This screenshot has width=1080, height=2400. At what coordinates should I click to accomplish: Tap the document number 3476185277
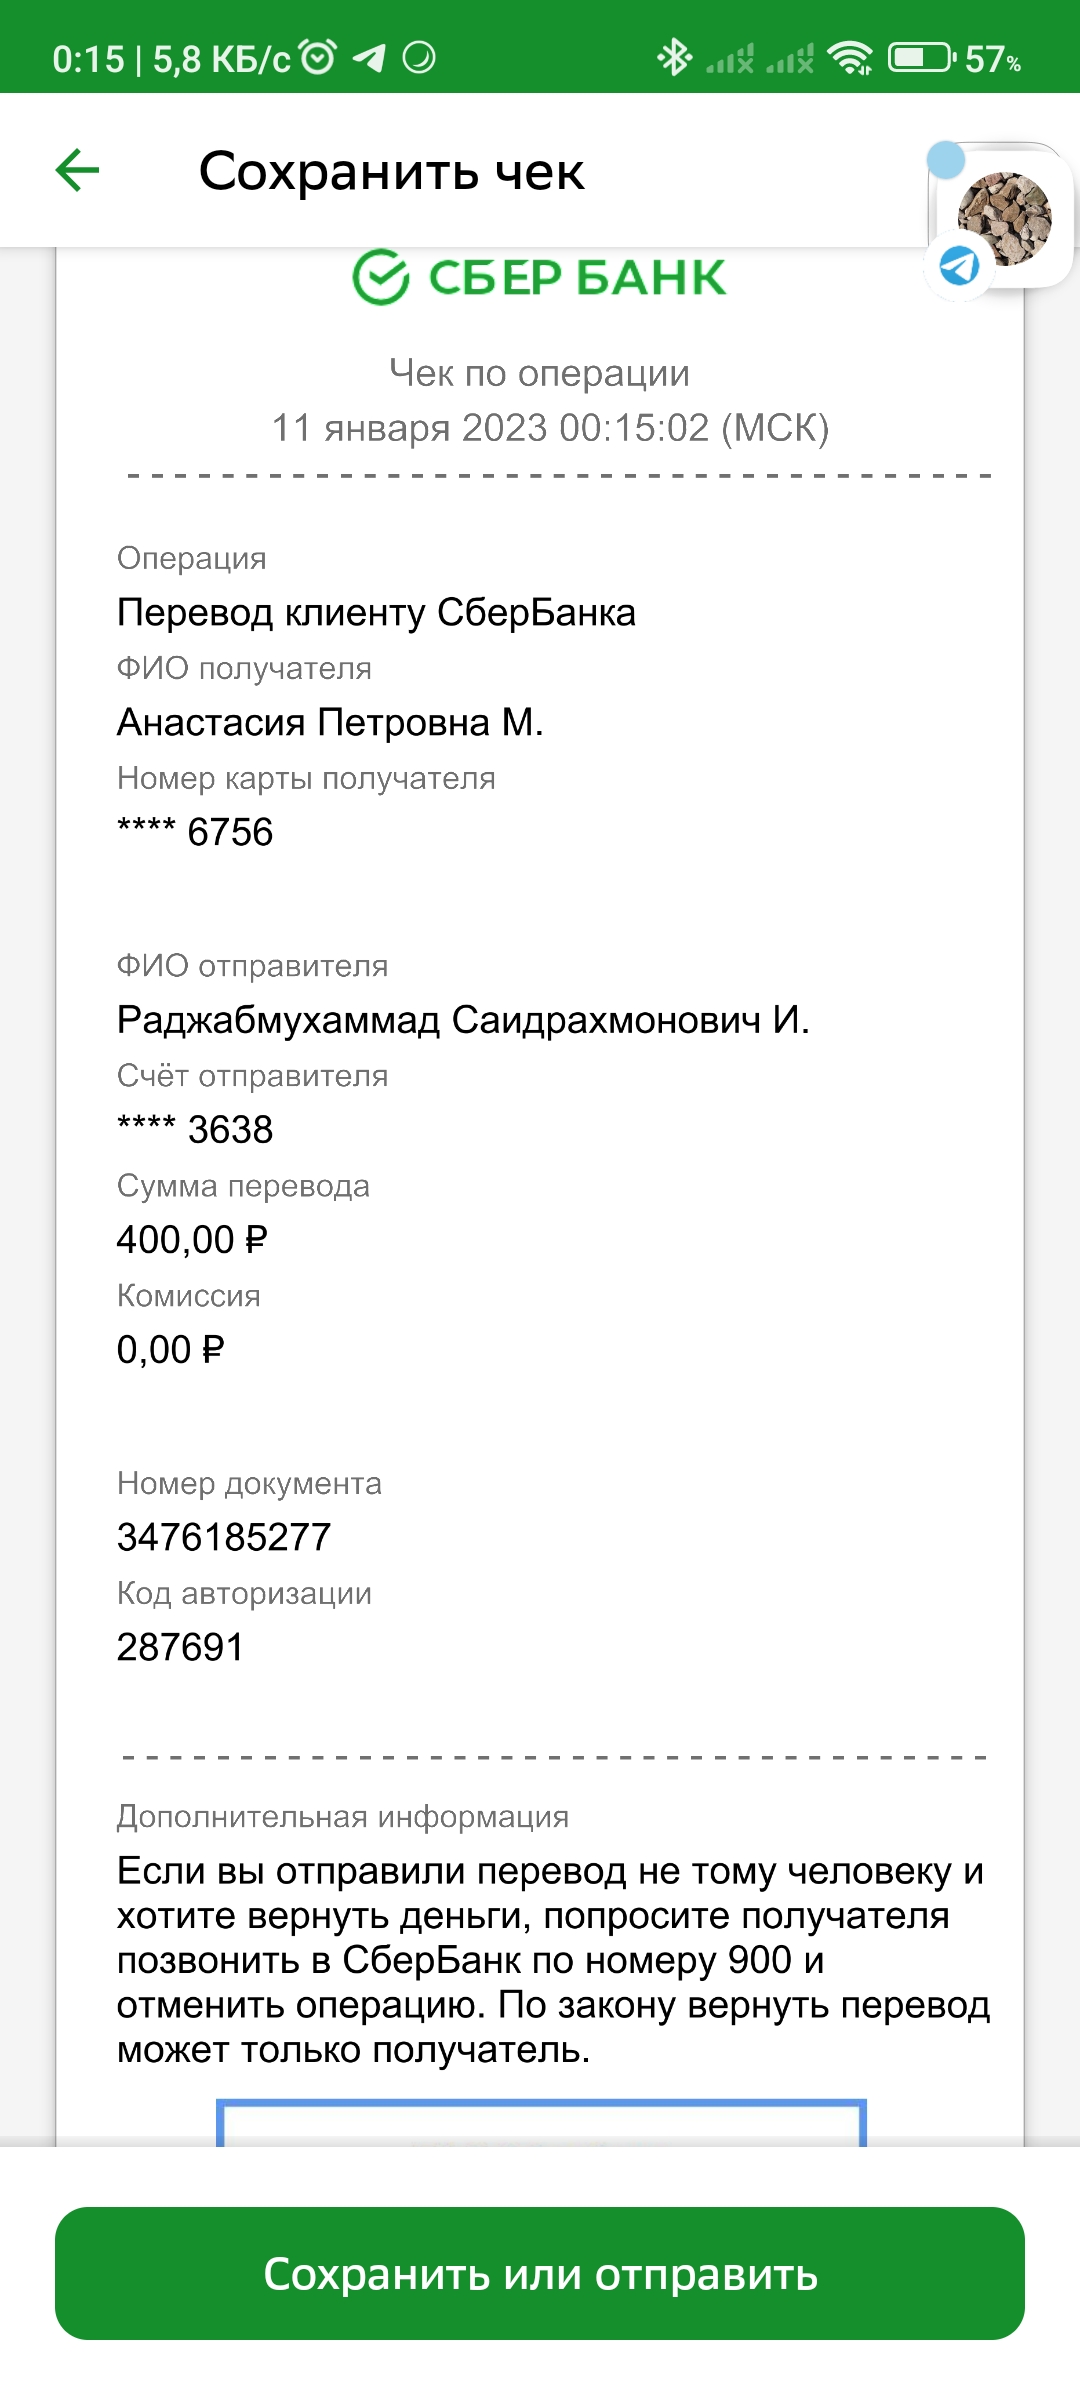[224, 1537]
